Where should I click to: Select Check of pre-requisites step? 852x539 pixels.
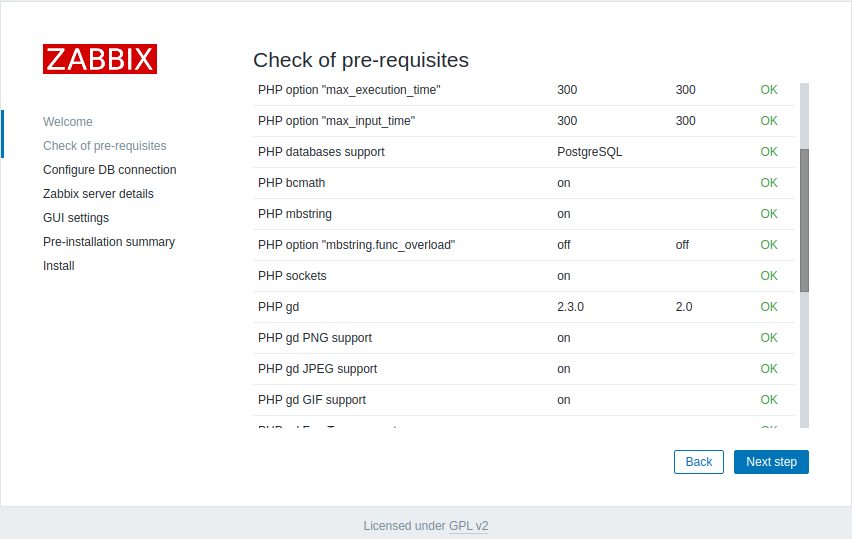105,146
